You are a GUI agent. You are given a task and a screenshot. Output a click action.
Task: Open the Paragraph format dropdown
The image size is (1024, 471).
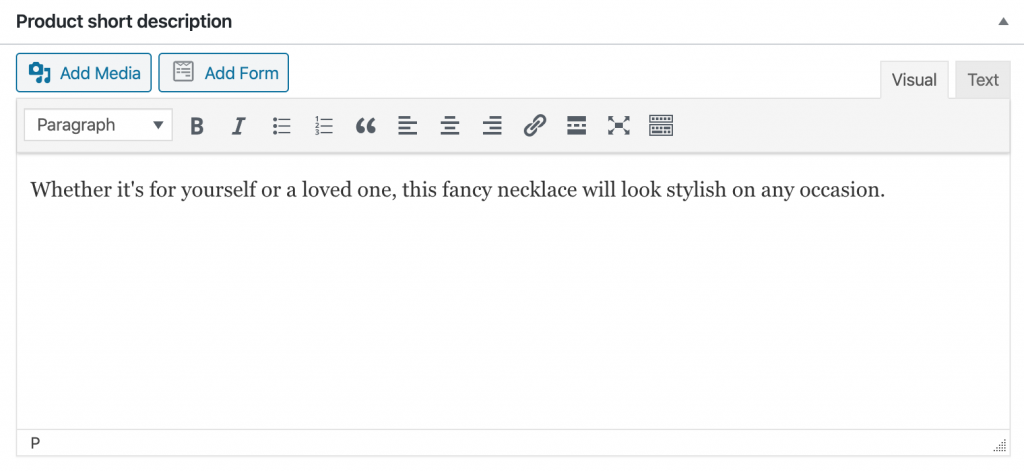(99, 125)
